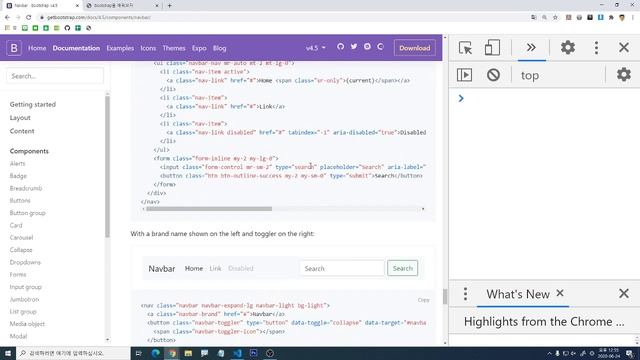Open DevTools settings gear
The height and width of the screenshot is (360, 640).
(568, 48)
